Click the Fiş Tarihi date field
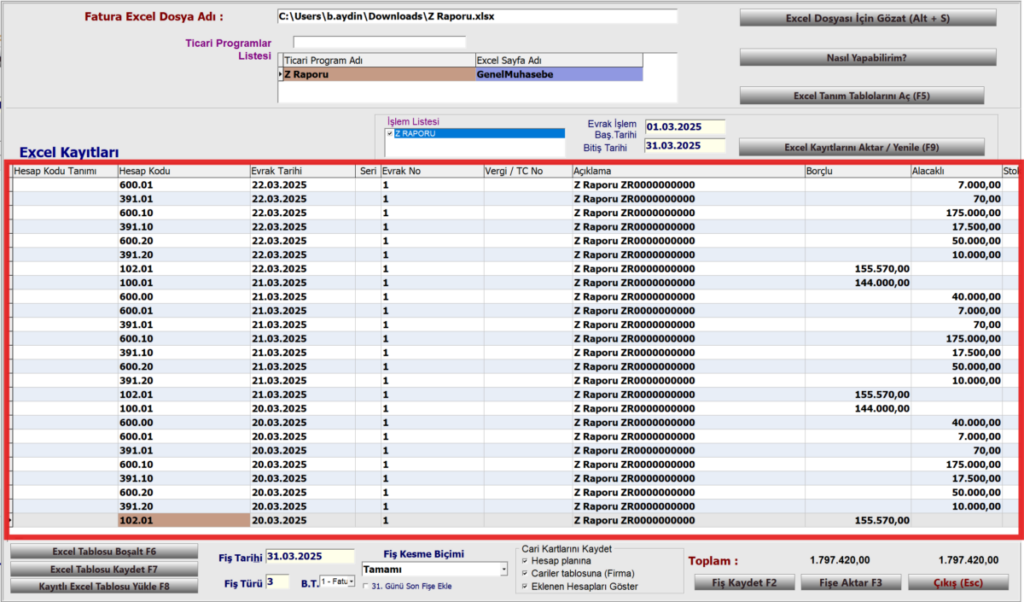 pyautogui.click(x=310, y=556)
